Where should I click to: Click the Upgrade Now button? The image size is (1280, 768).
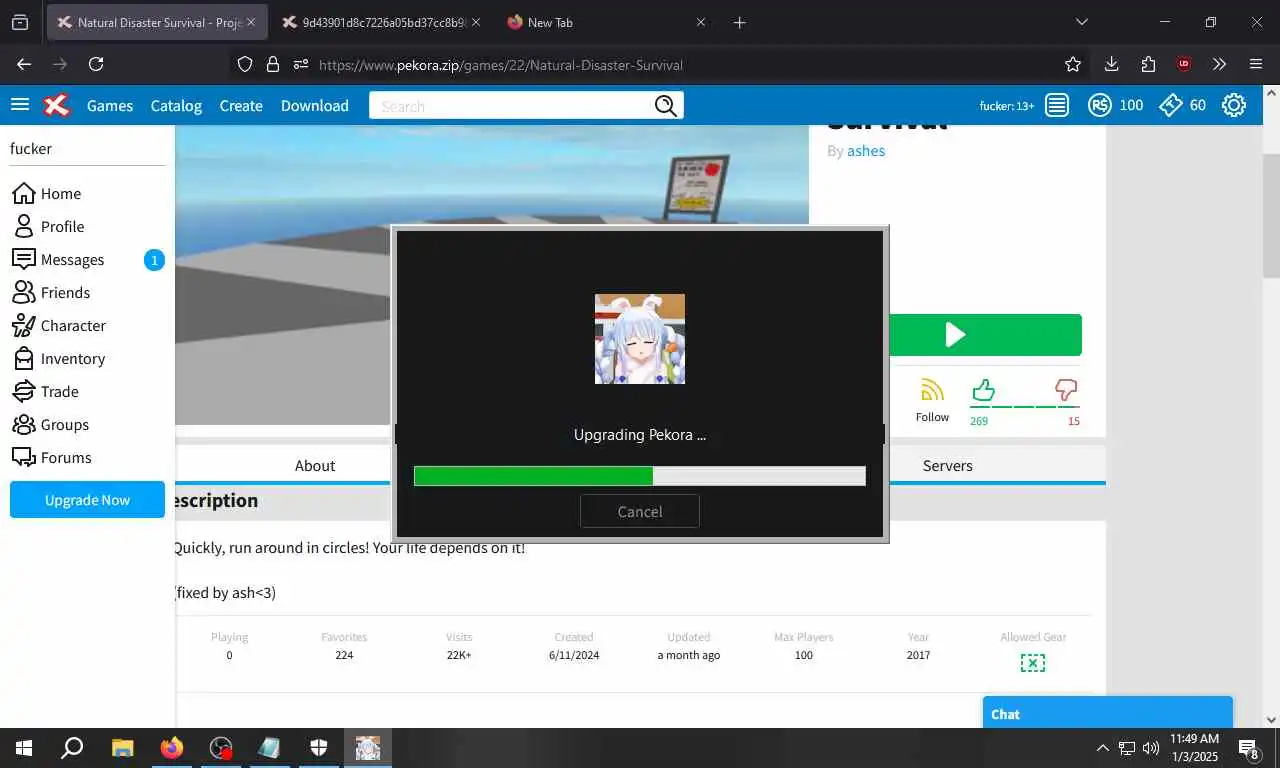87,500
